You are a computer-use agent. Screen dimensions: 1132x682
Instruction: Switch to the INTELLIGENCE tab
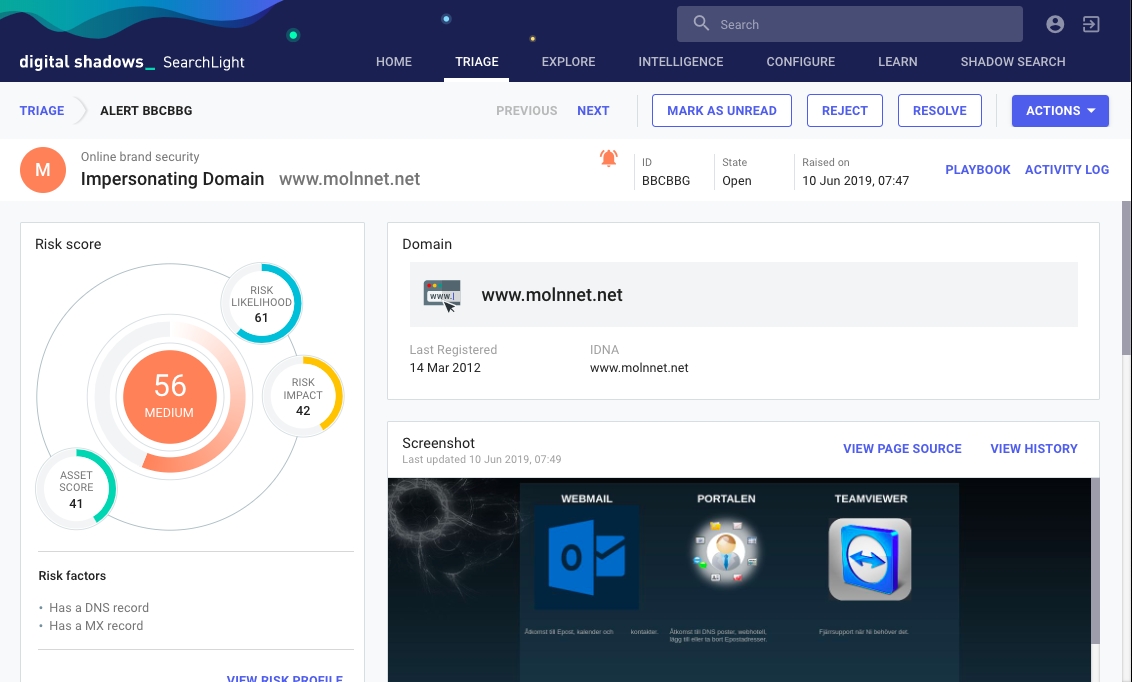680,61
